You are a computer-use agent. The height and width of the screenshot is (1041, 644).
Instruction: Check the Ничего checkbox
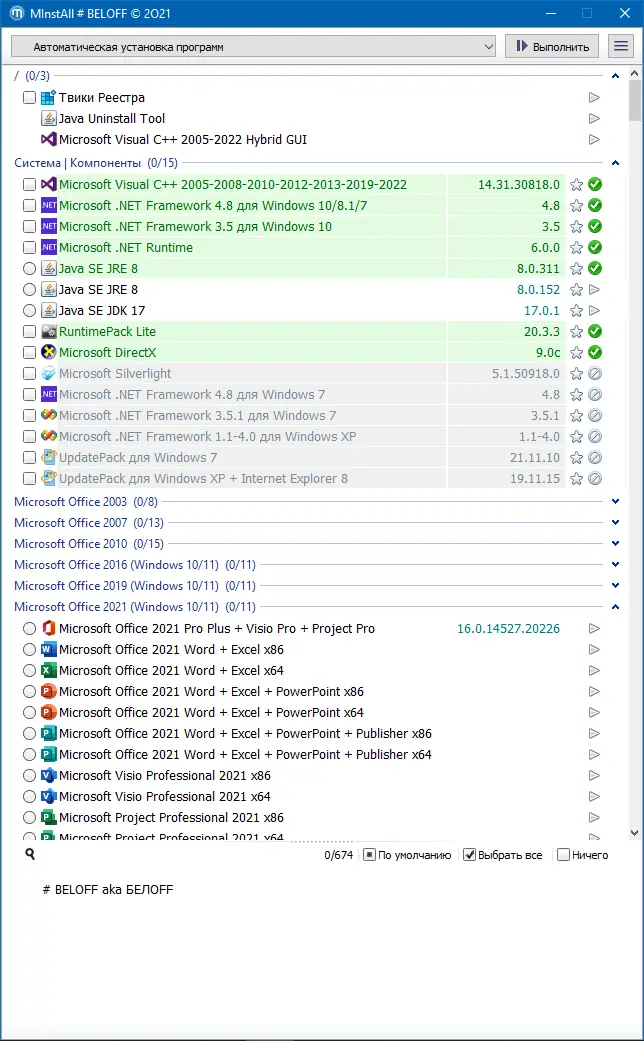coord(563,854)
